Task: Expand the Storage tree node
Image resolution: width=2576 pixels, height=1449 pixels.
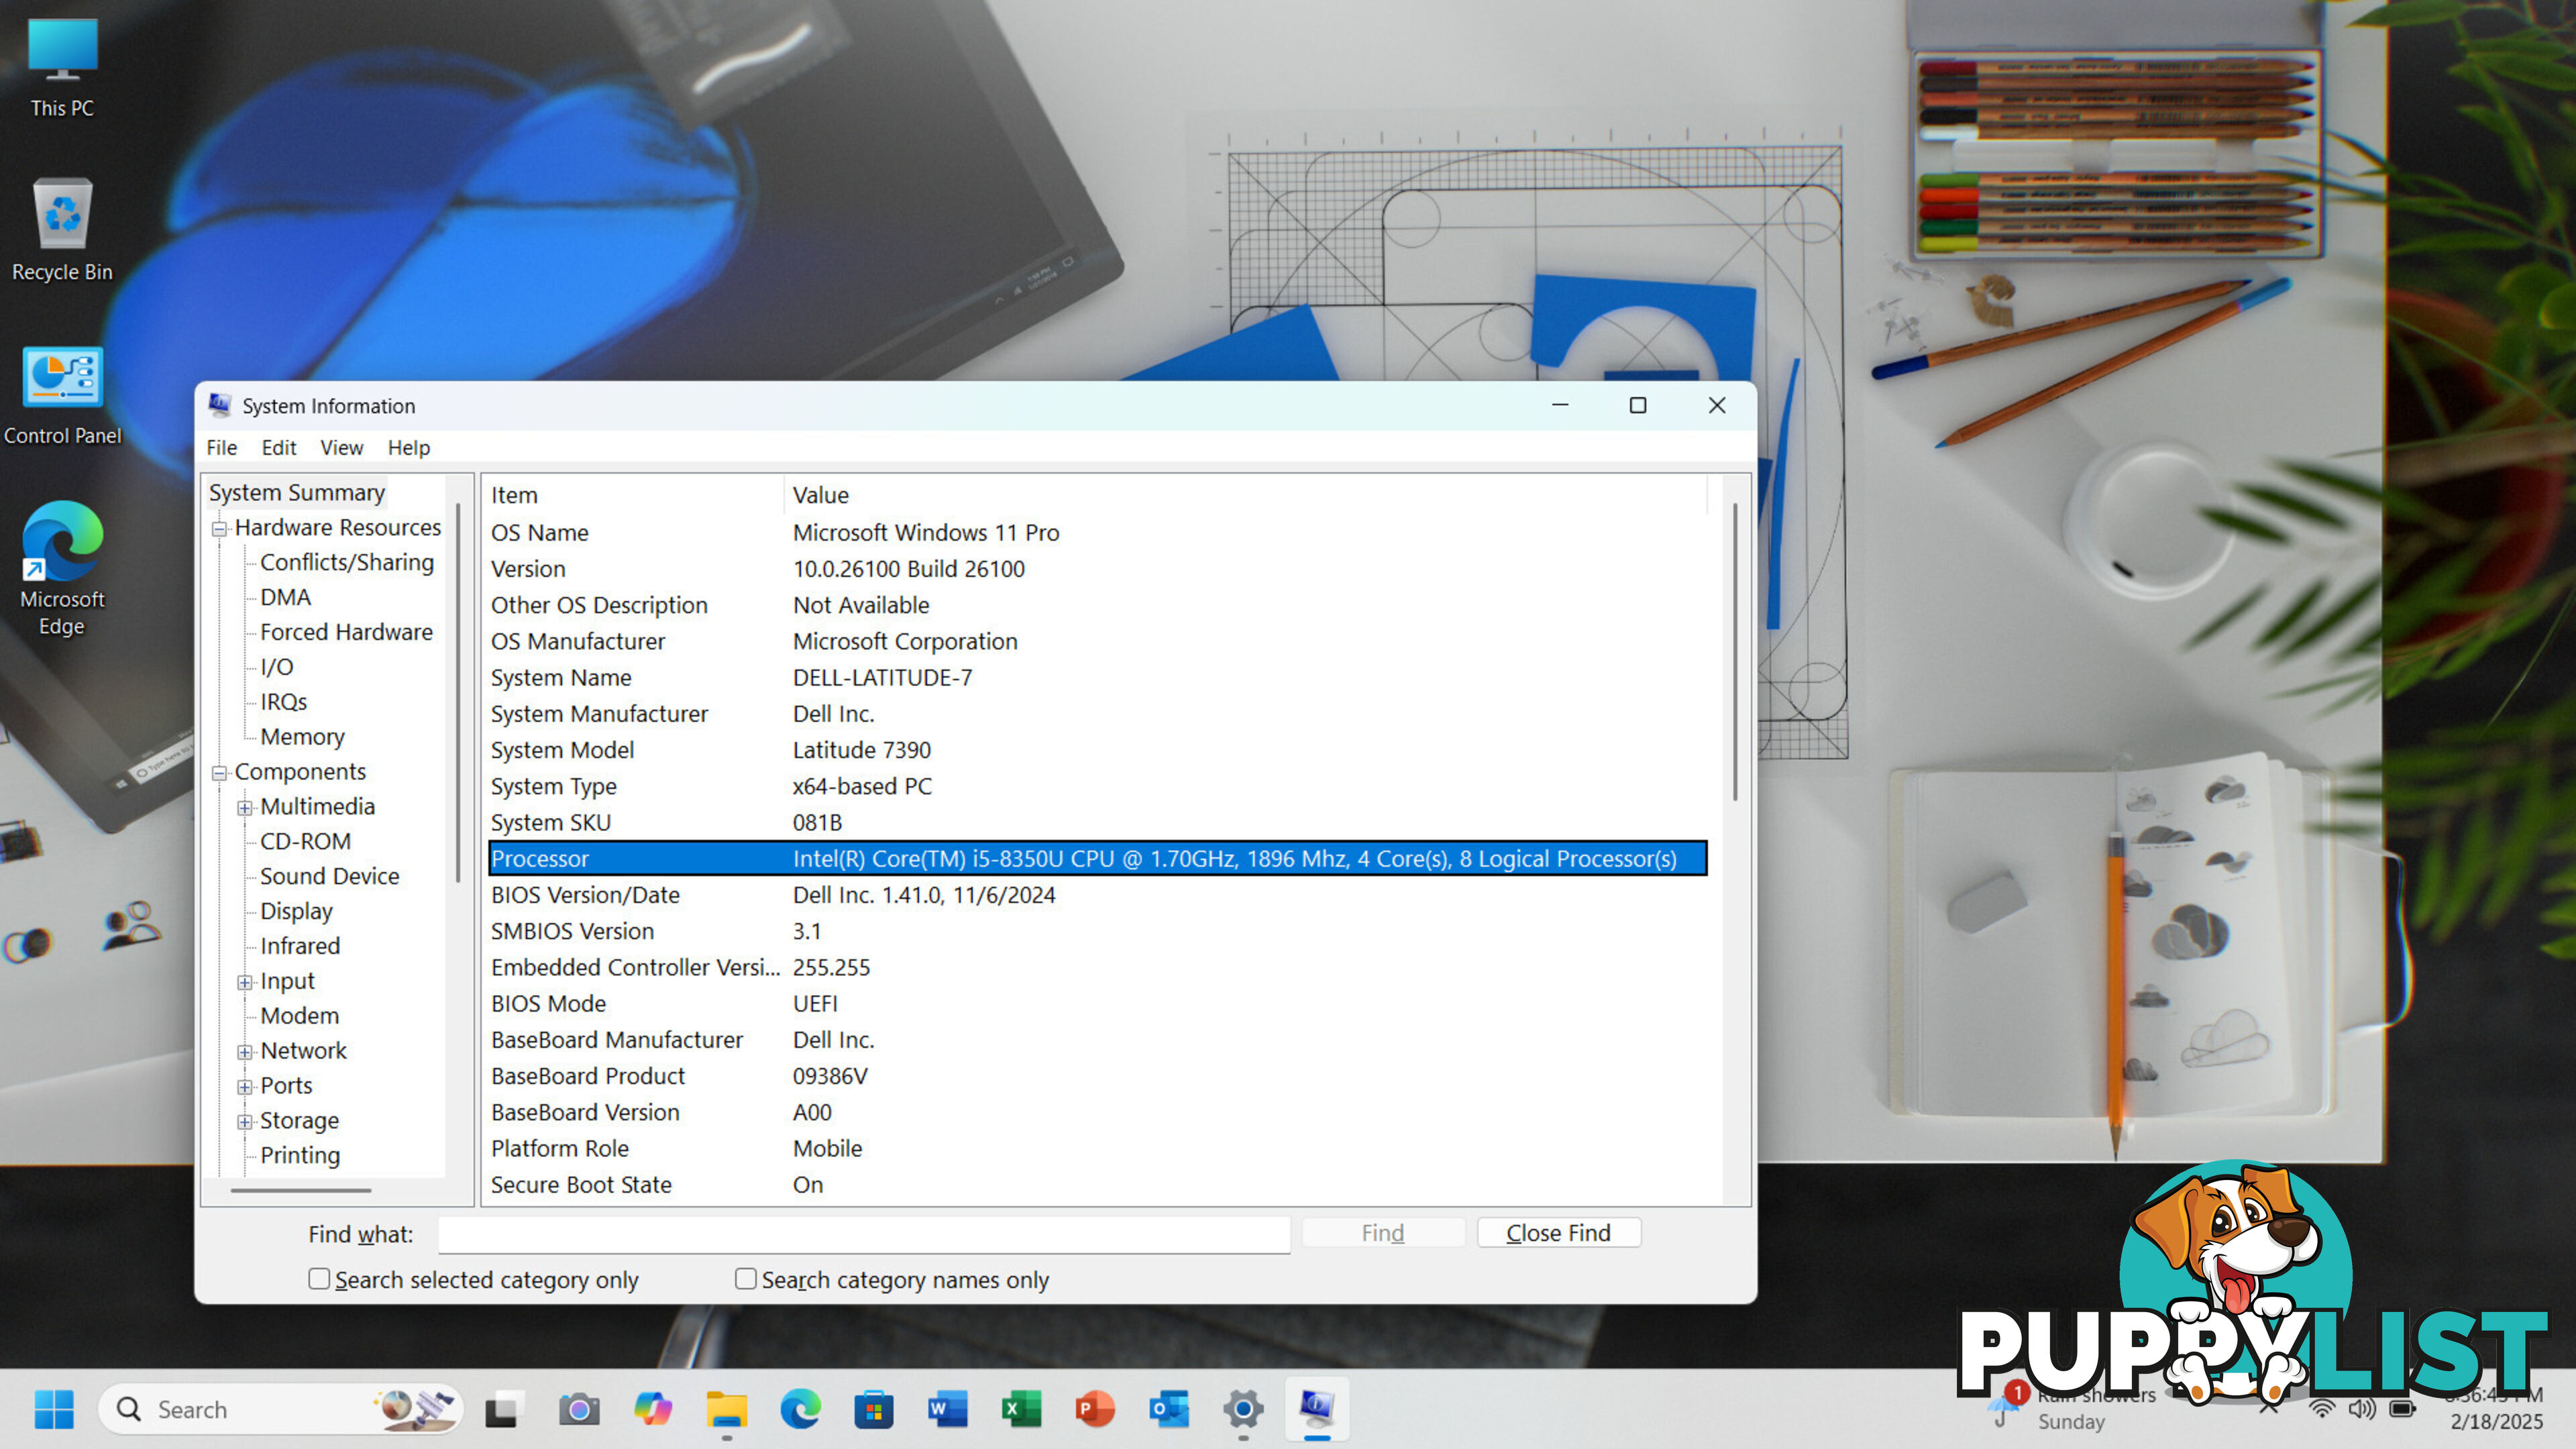Action: tap(244, 1122)
